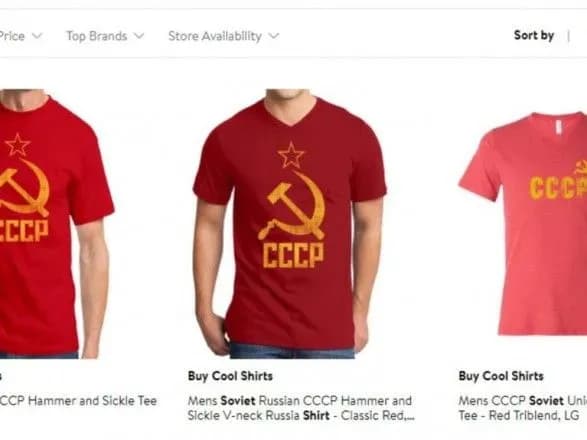The width and height of the screenshot is (587, 440).
Task: Open the light red triblend CCCP tee image
Action: pos(523,224)
